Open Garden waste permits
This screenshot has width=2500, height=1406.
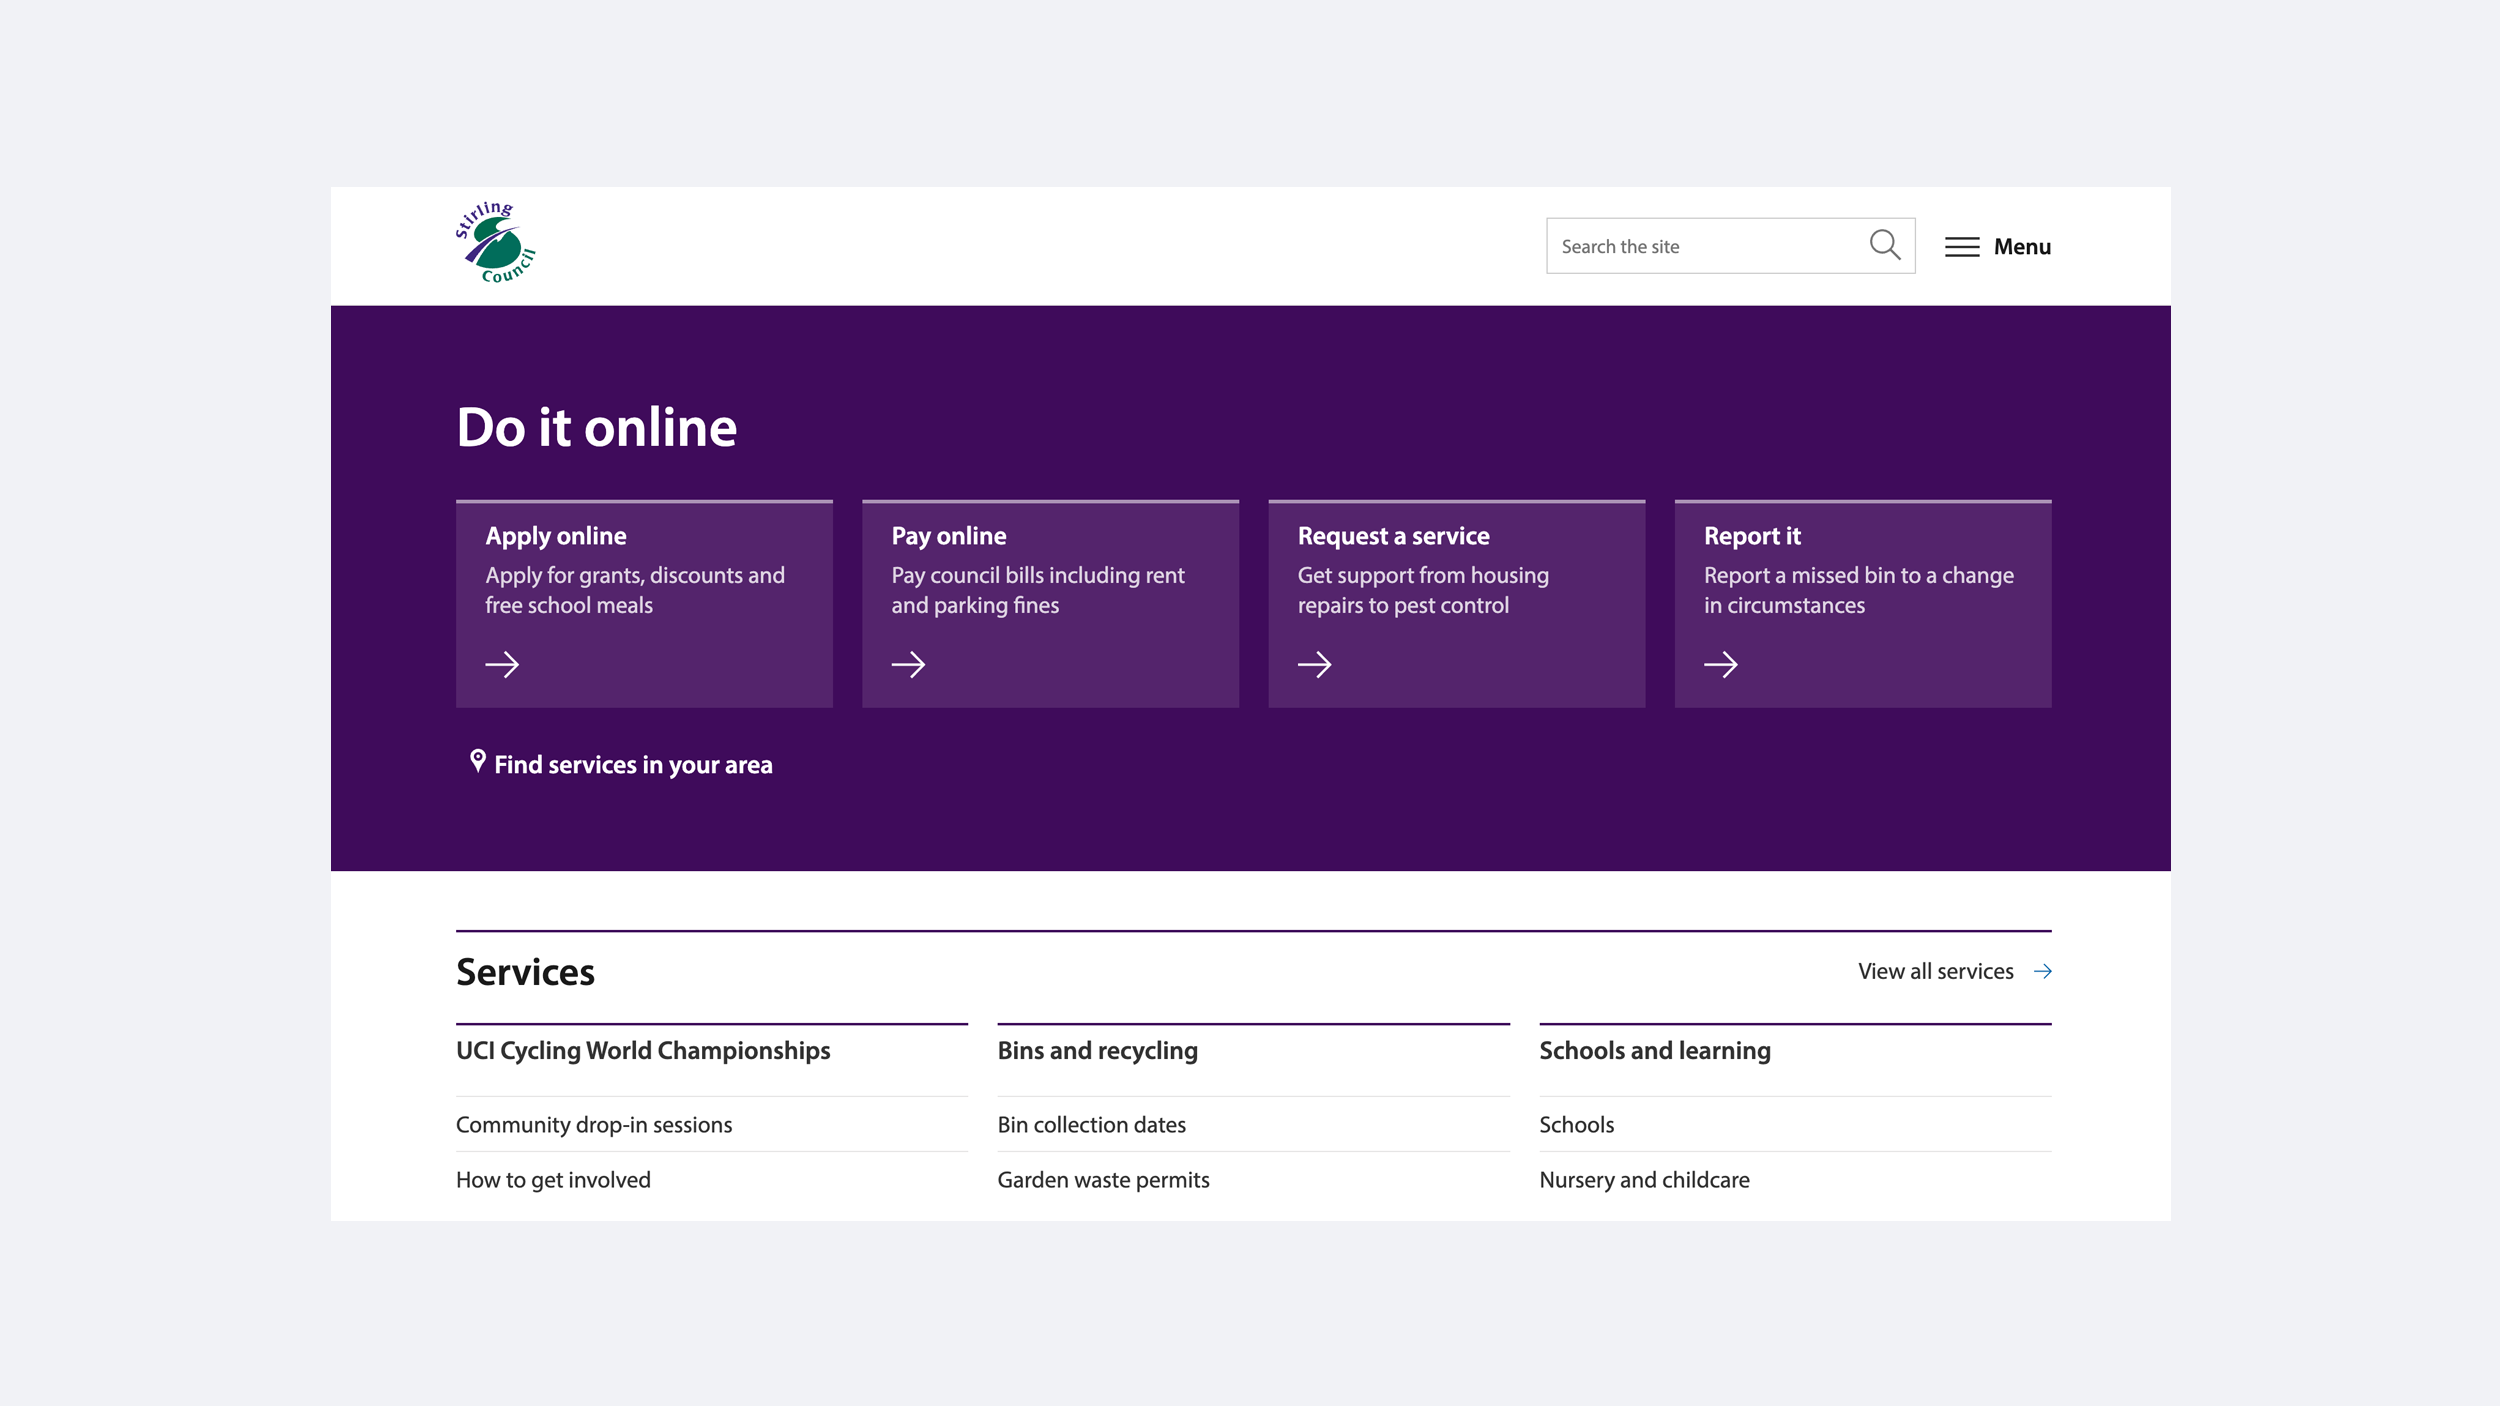coord(1103,1180)
